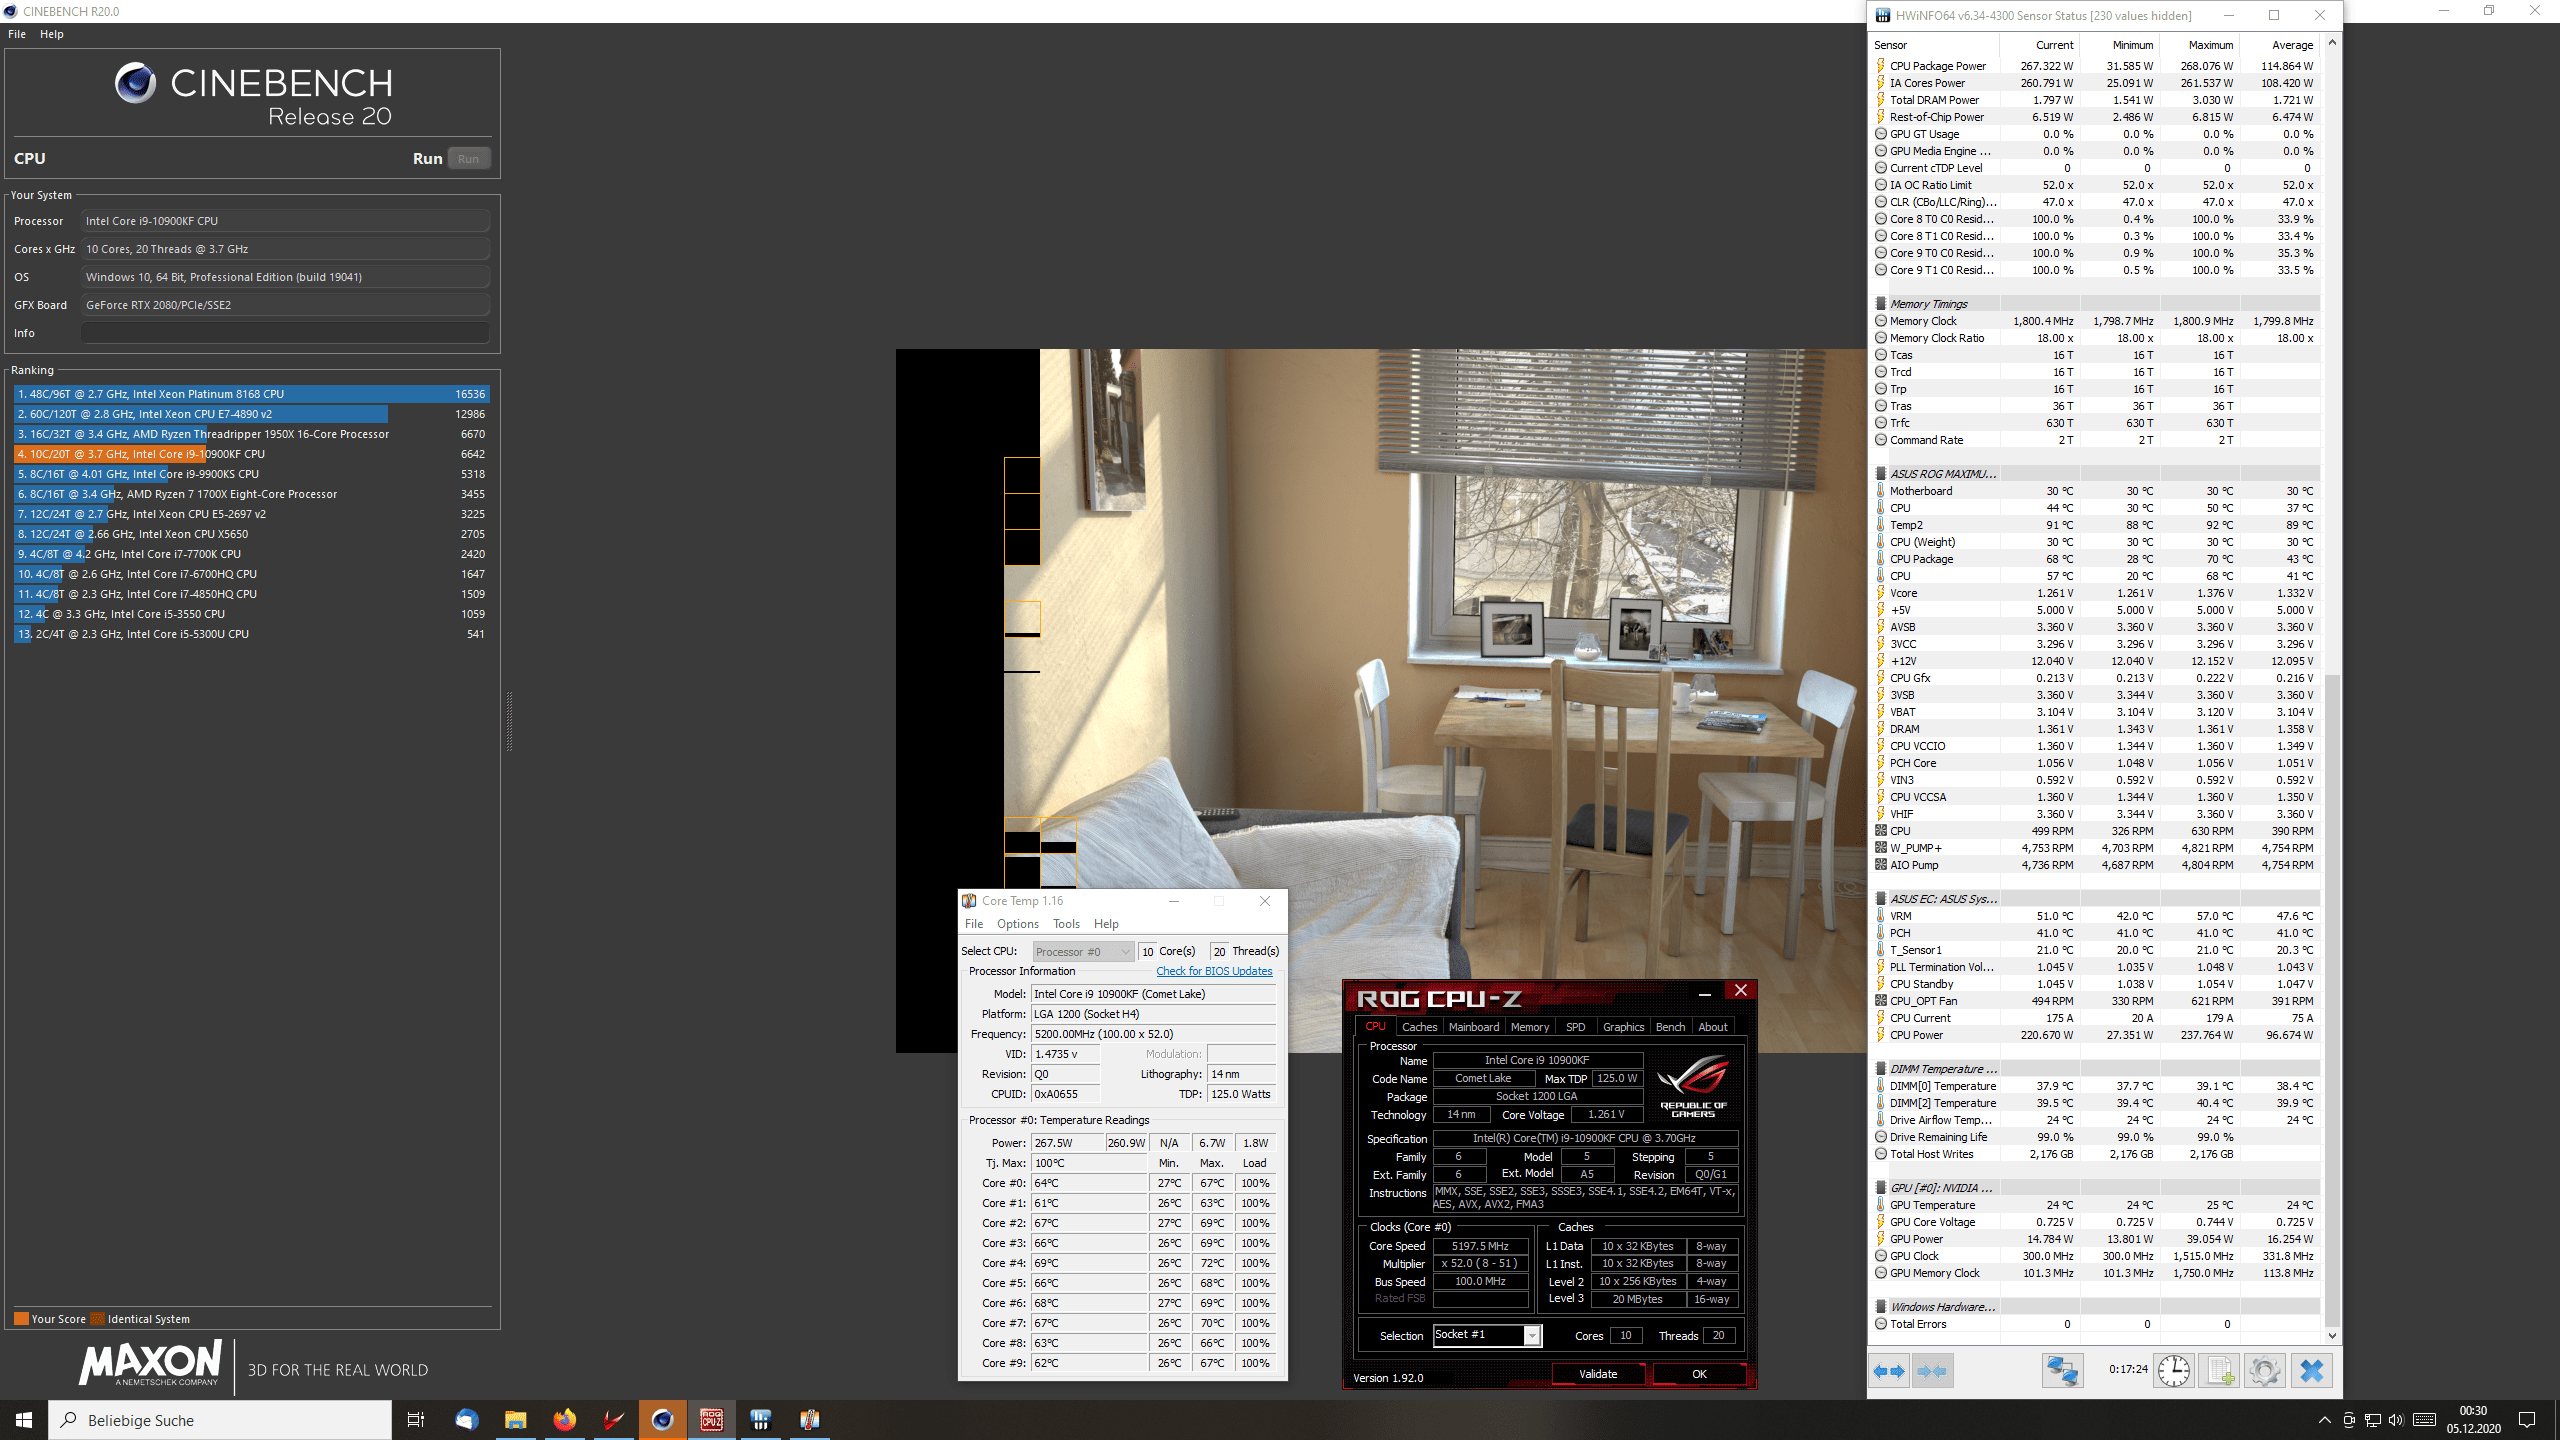Click the volume icon in system tray
The image size is (2560, 1440).
[x=2395, y=1420]
